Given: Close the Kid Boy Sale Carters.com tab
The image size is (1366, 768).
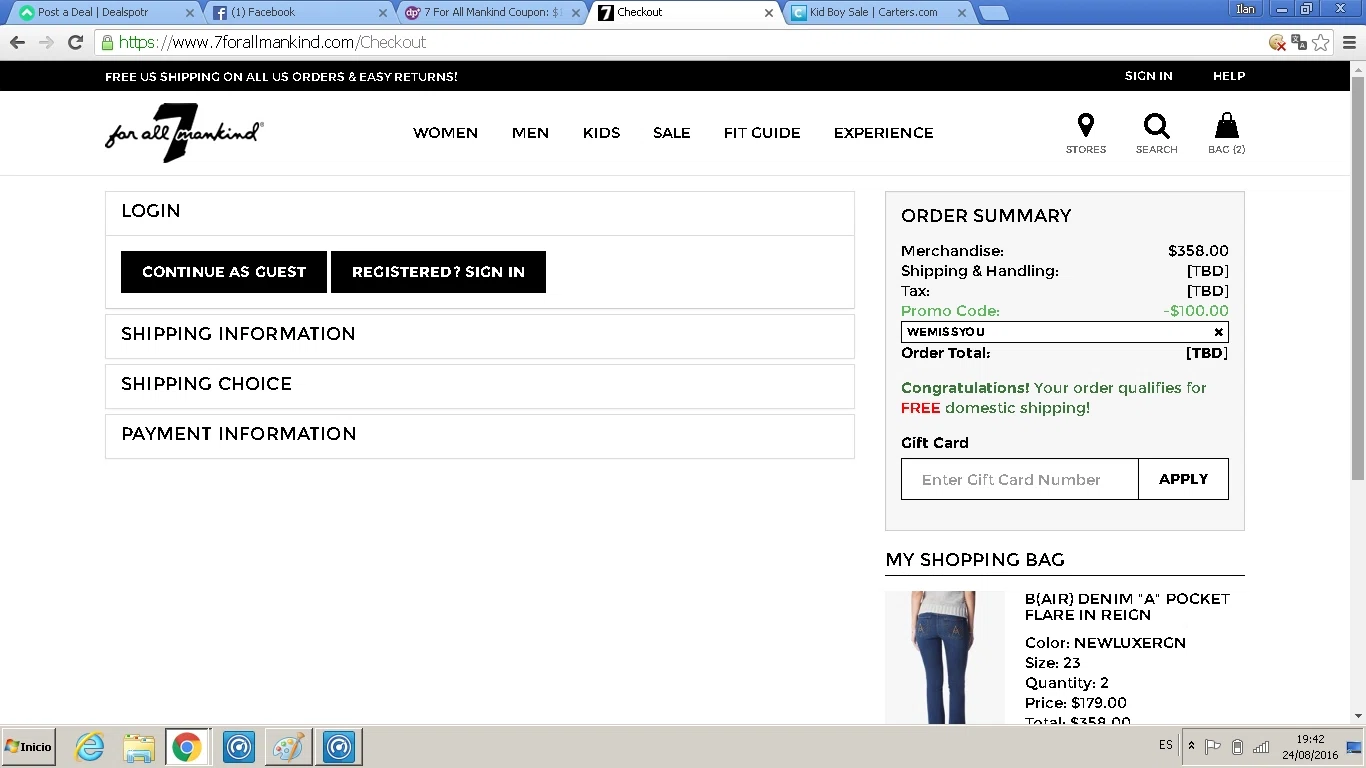Looking at the screenshot, I should [962, 13].
